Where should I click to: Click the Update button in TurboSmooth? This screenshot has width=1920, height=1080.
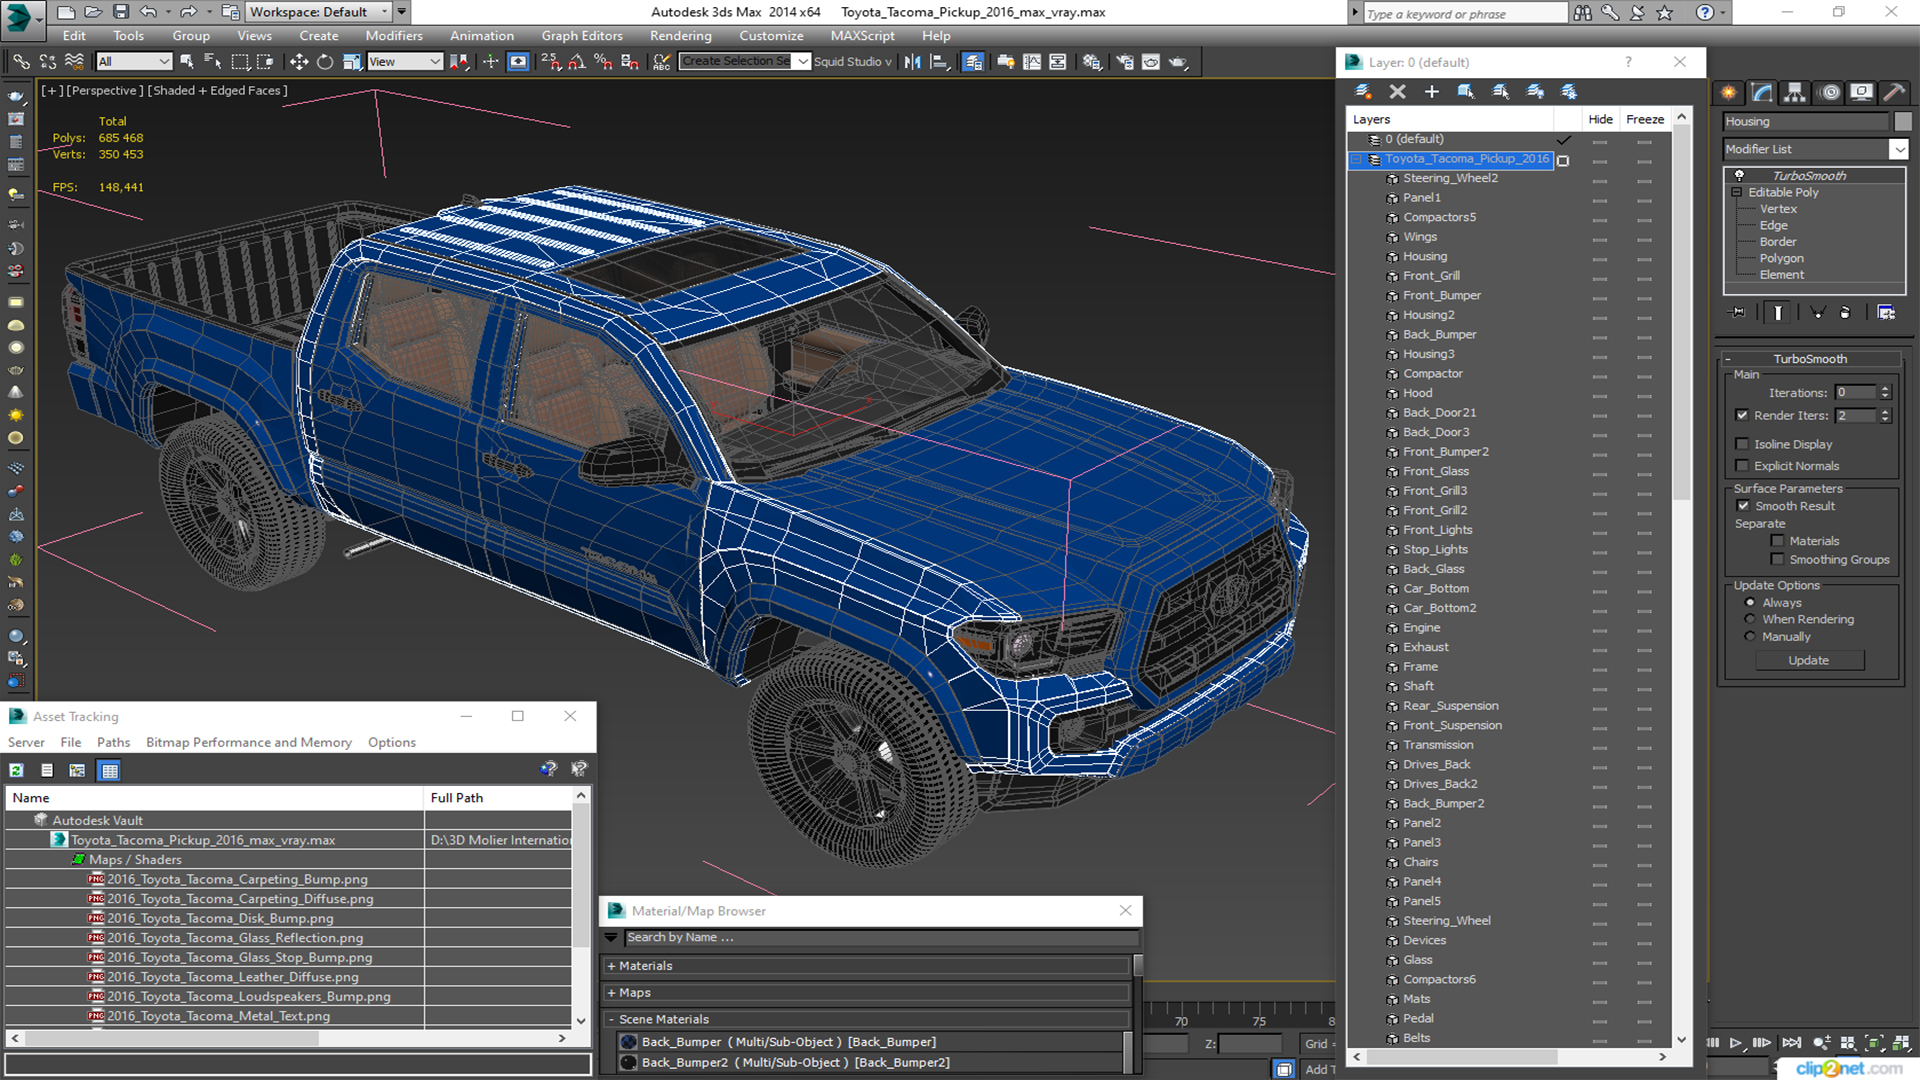pos(1808,661)
